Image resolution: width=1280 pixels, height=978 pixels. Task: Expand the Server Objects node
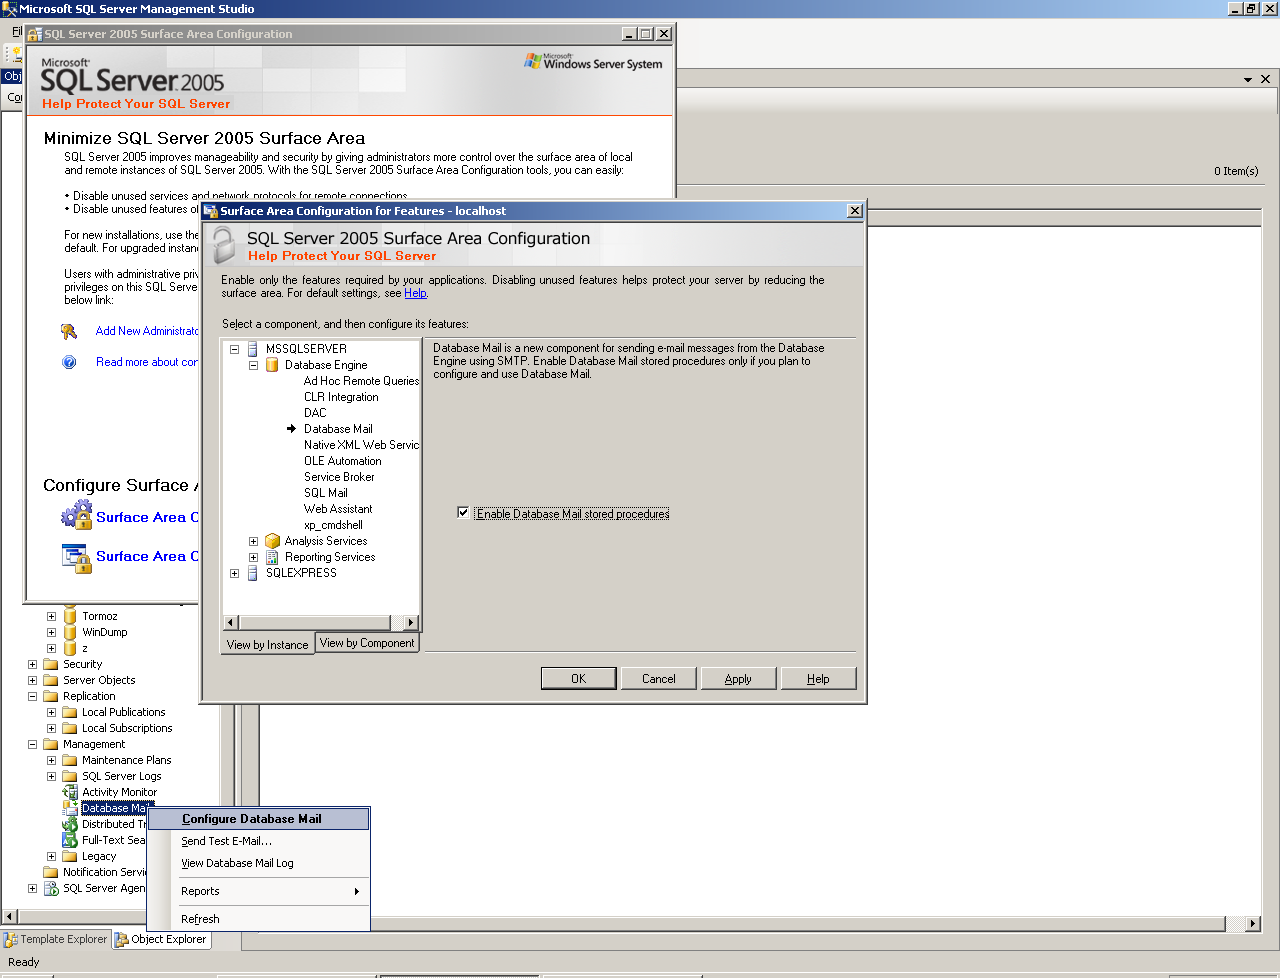pyautogui.click(x=32, y=680)
